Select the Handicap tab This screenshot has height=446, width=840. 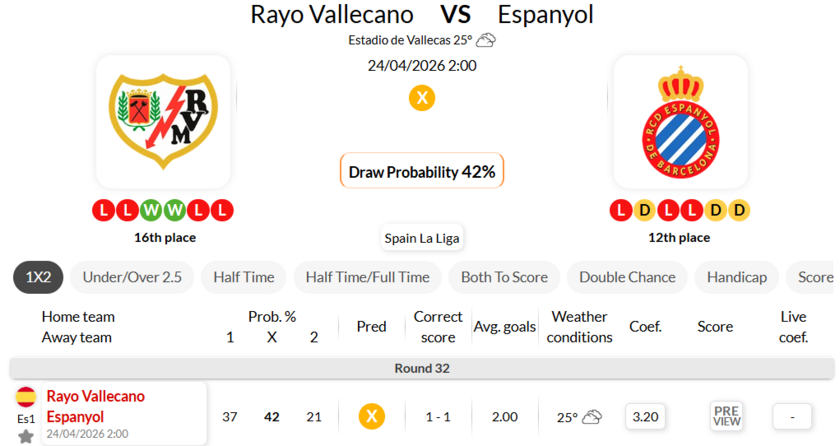tap(737, 277)
